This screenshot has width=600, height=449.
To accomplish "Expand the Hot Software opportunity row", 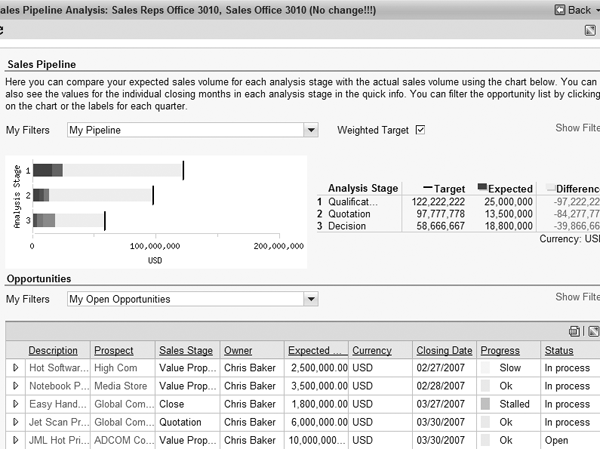I will pos(15,368).
